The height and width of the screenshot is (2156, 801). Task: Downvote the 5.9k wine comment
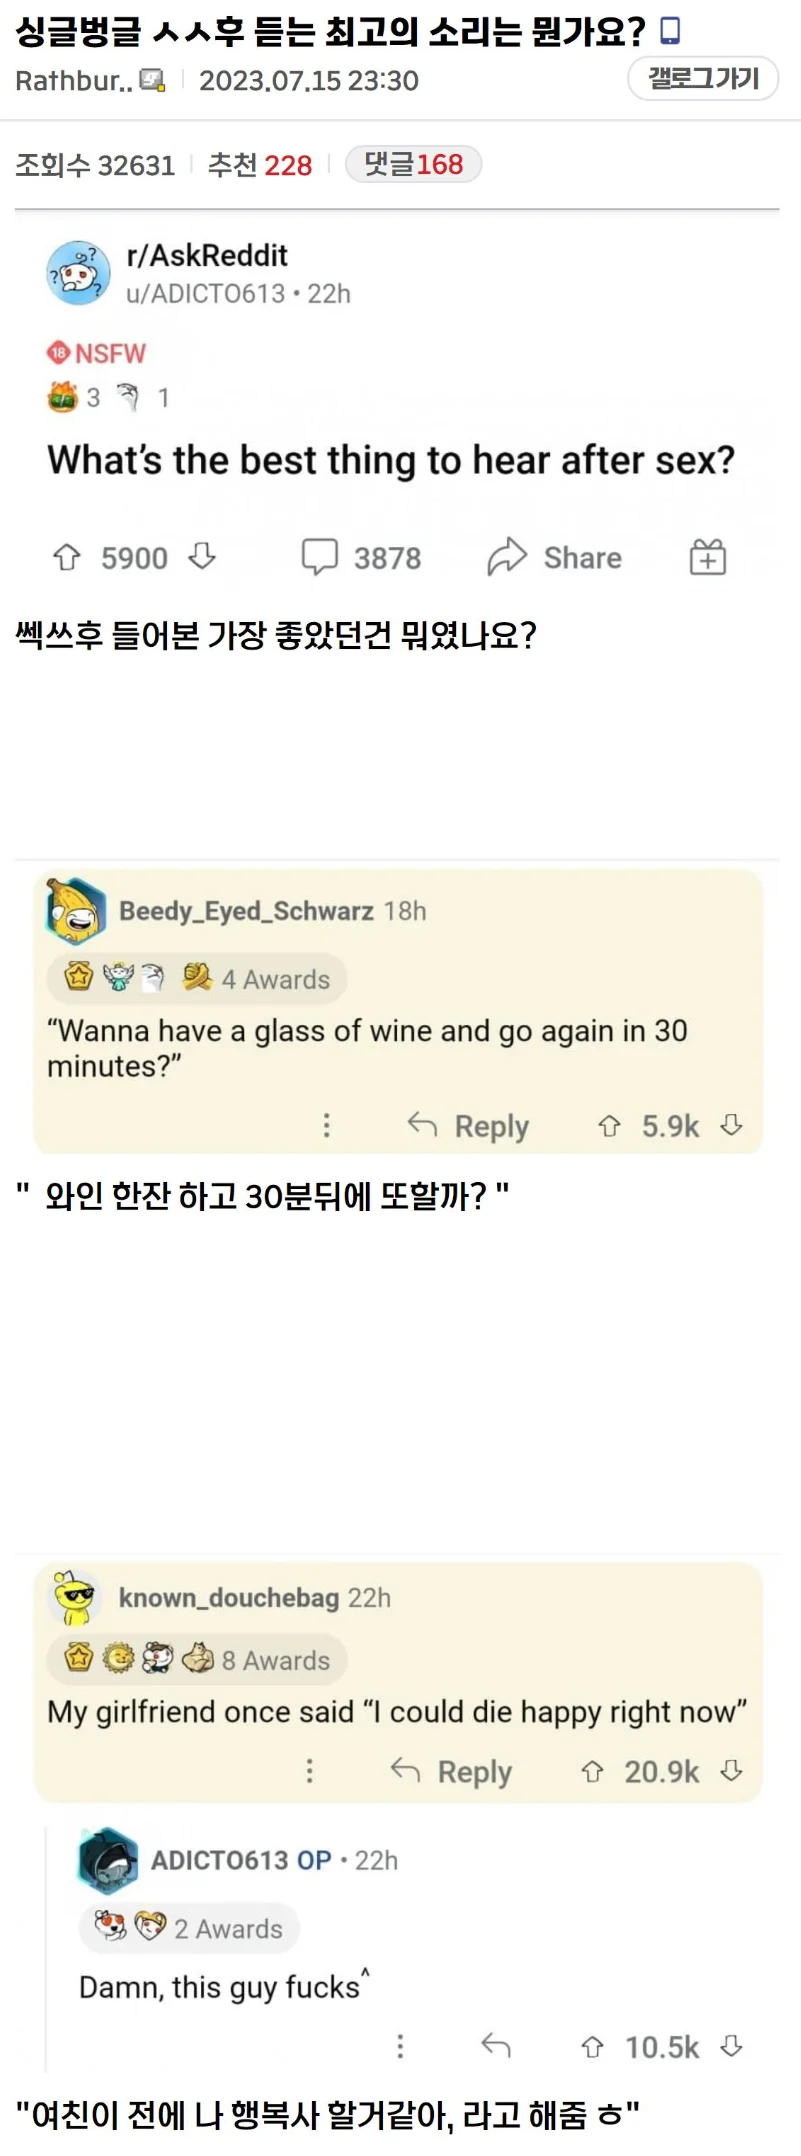click(732, 1125)
